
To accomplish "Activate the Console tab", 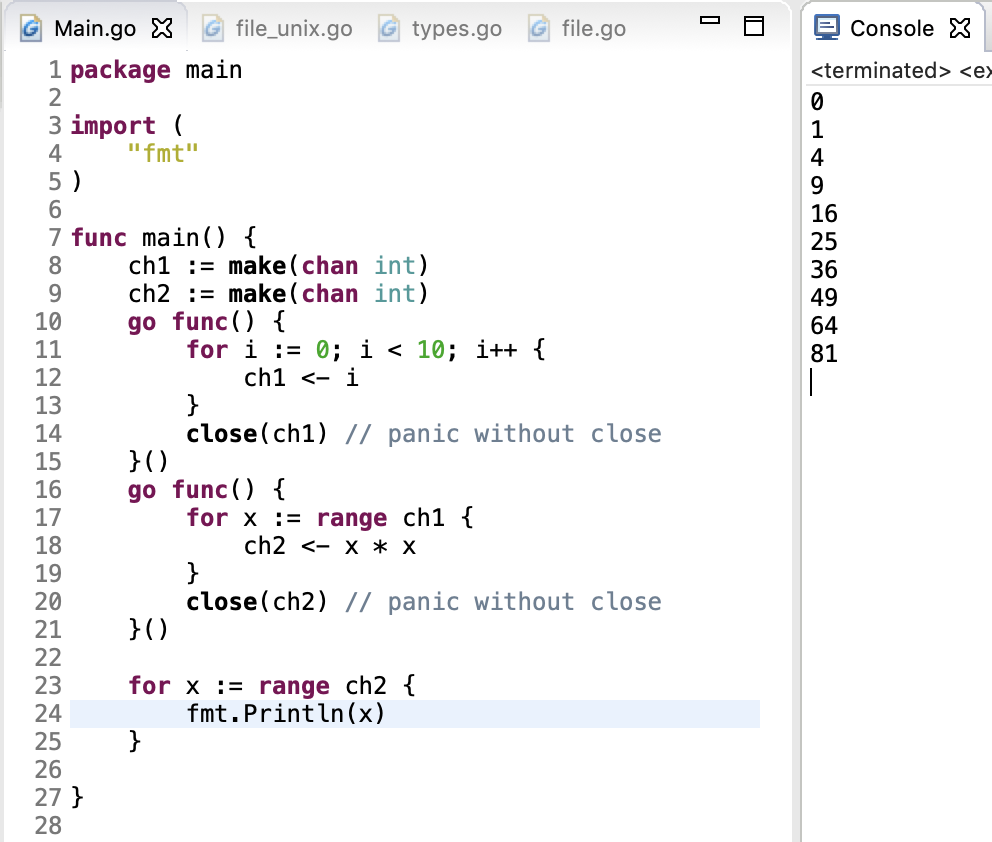I will coord(891,29).
